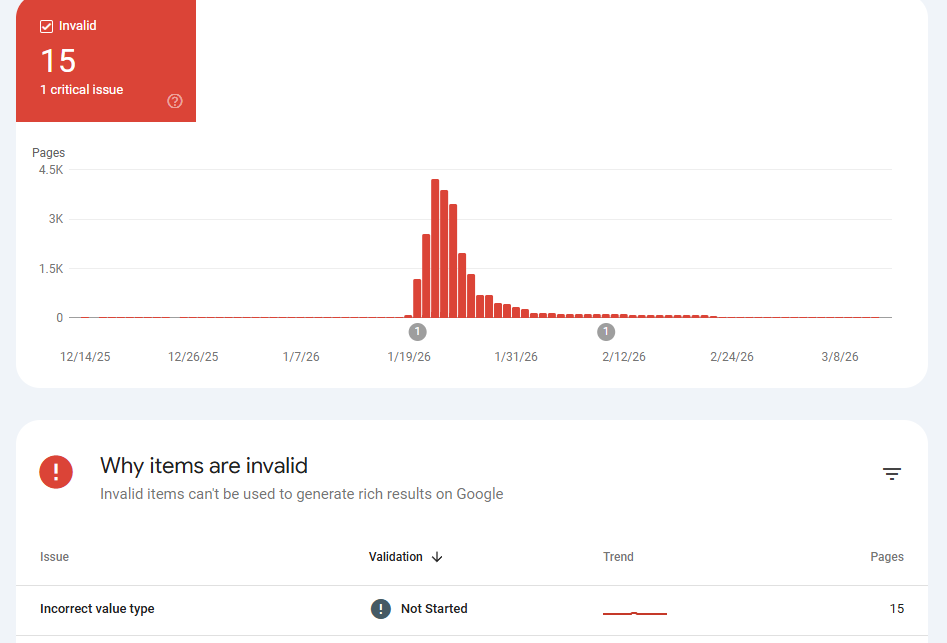Click the Issue column header

click(x=54, y=557)
